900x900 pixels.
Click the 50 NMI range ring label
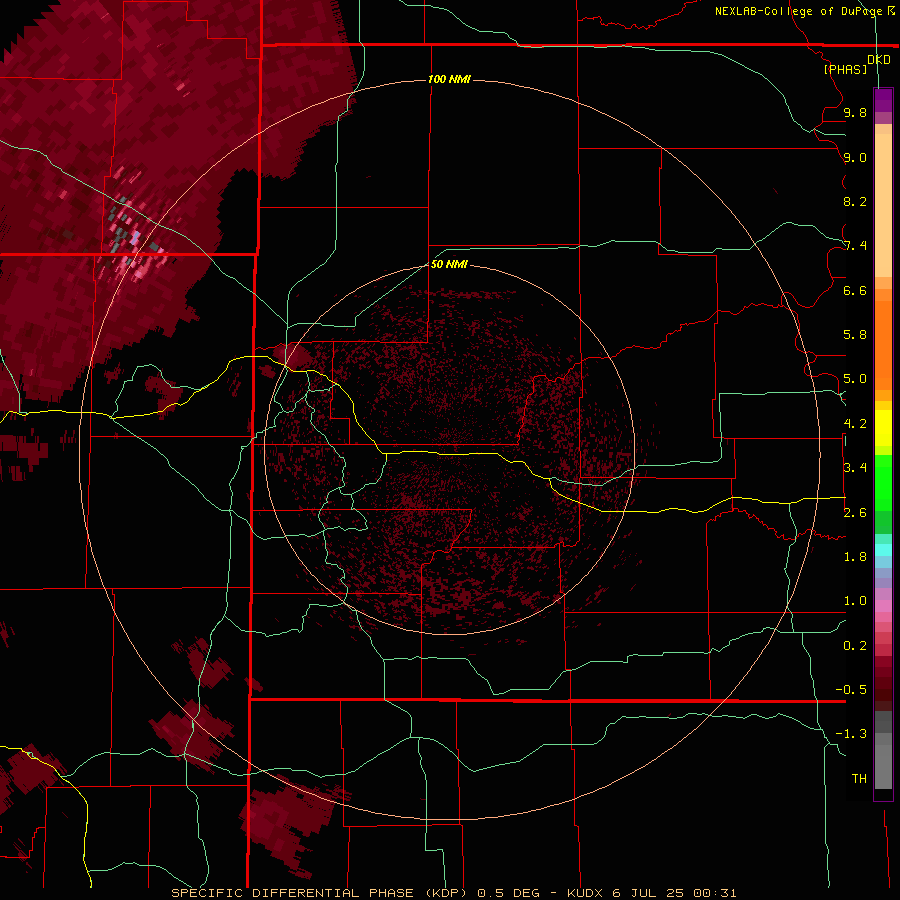click(x=449, y=264)
